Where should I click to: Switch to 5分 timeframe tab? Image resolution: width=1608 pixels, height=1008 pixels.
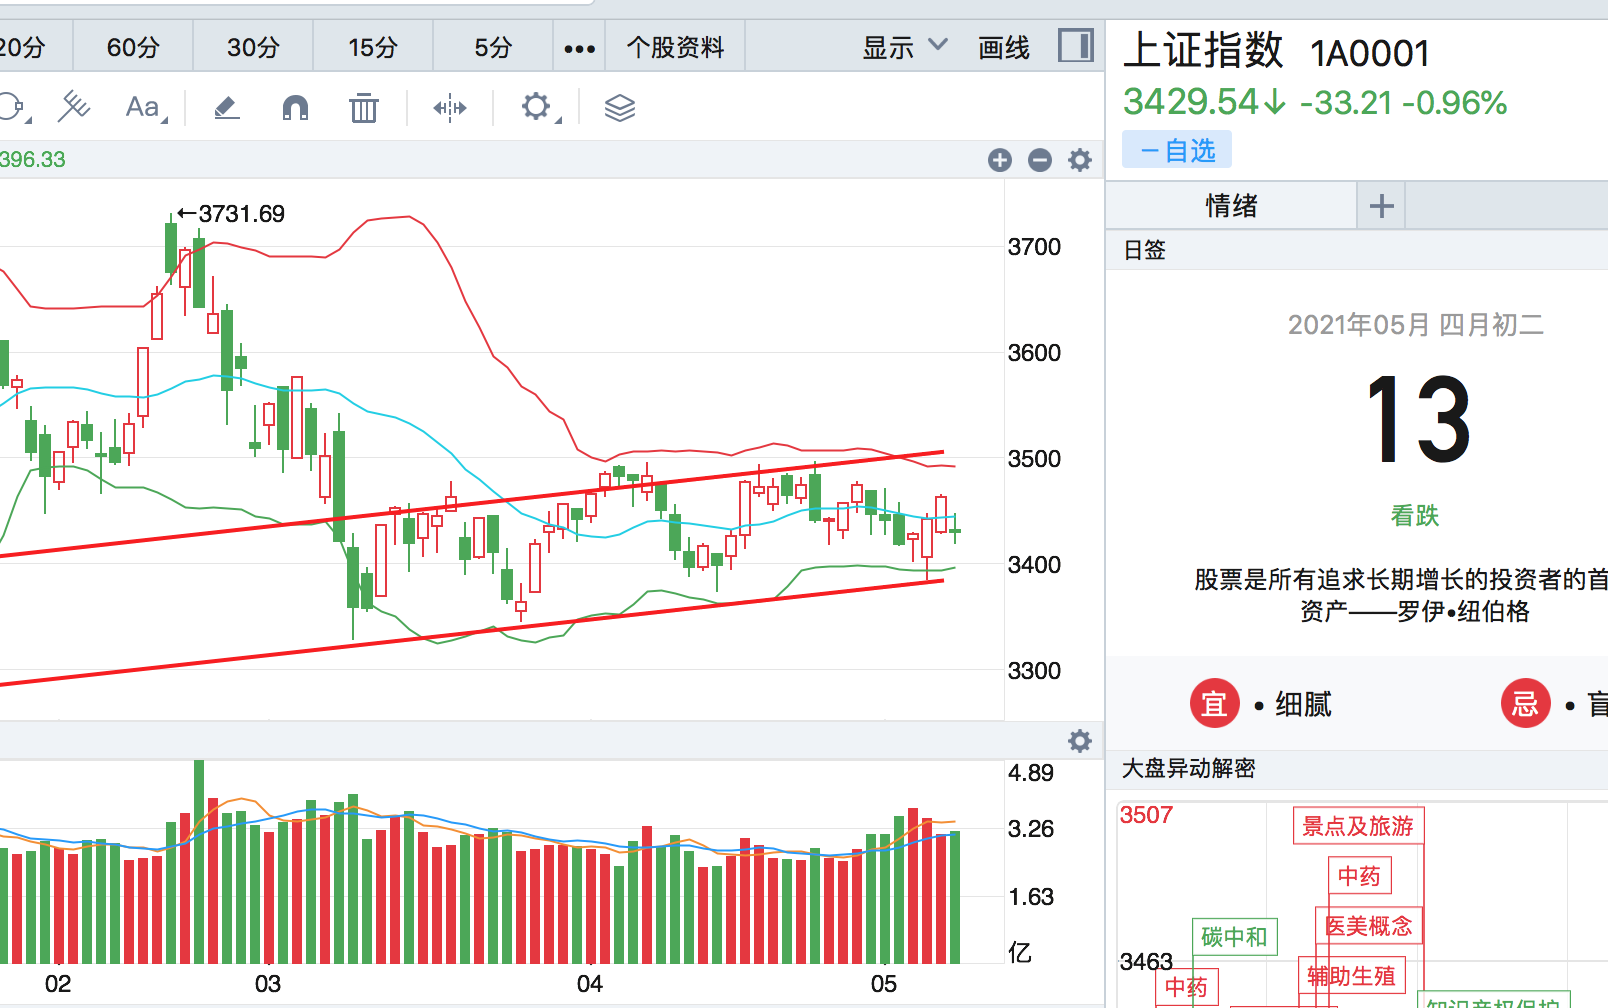493,47
